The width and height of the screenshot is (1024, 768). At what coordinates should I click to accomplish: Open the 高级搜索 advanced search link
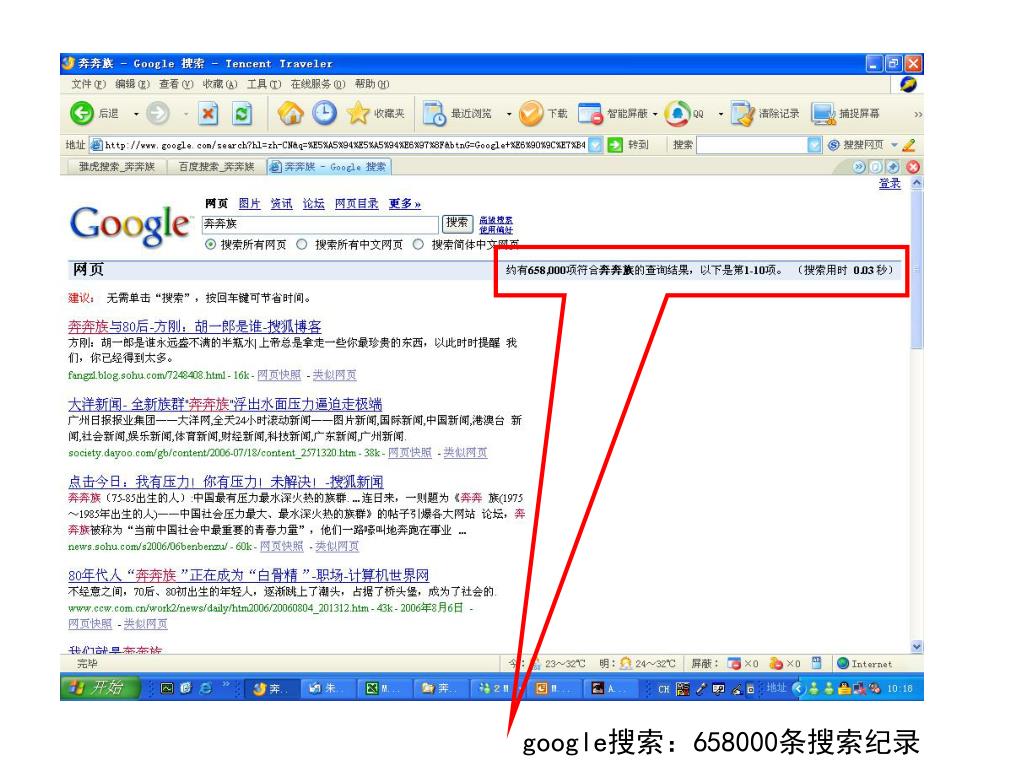pos(496,220)
